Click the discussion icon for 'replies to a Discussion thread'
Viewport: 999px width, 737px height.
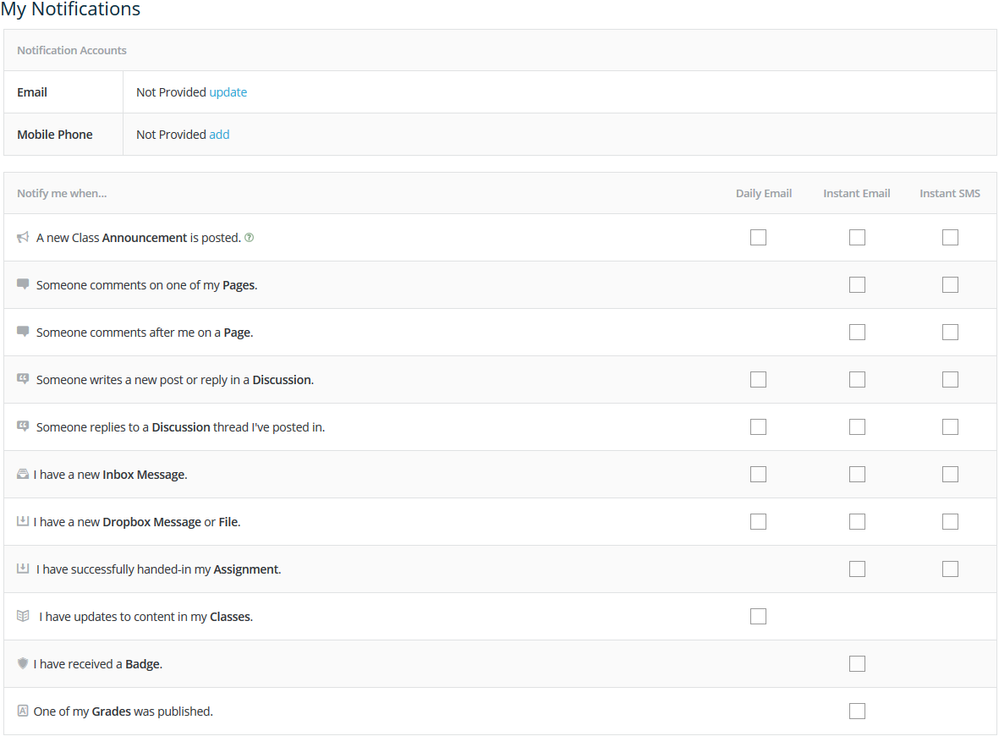coord(23,426)
